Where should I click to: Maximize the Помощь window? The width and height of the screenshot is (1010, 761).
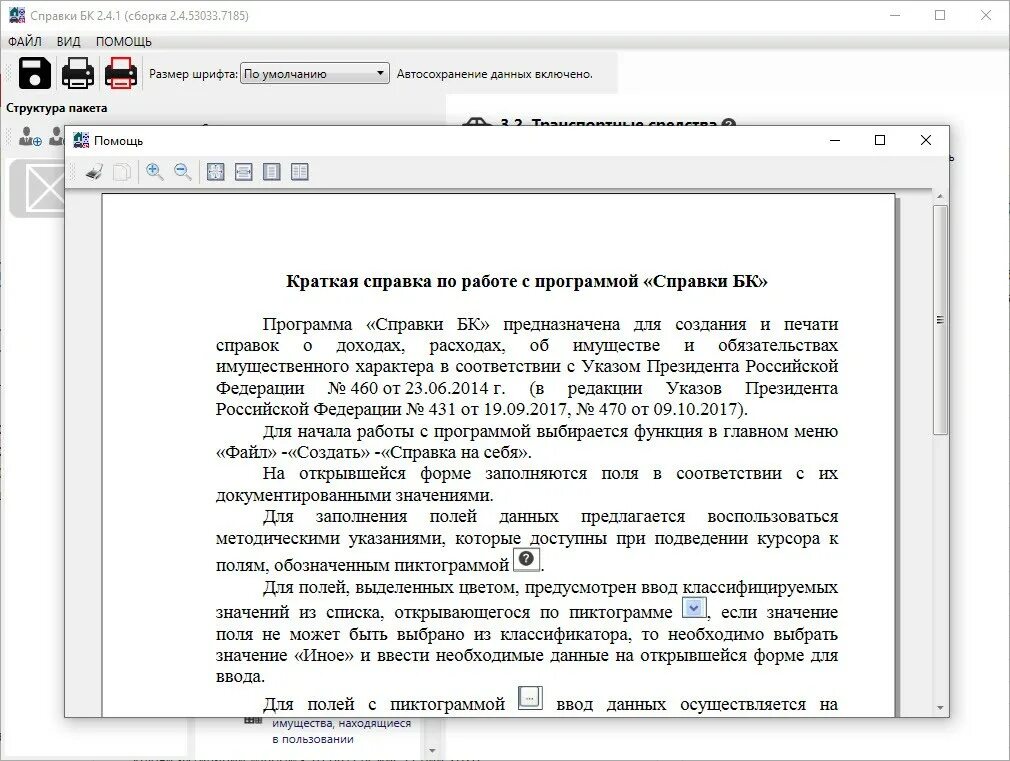(880, 140)
